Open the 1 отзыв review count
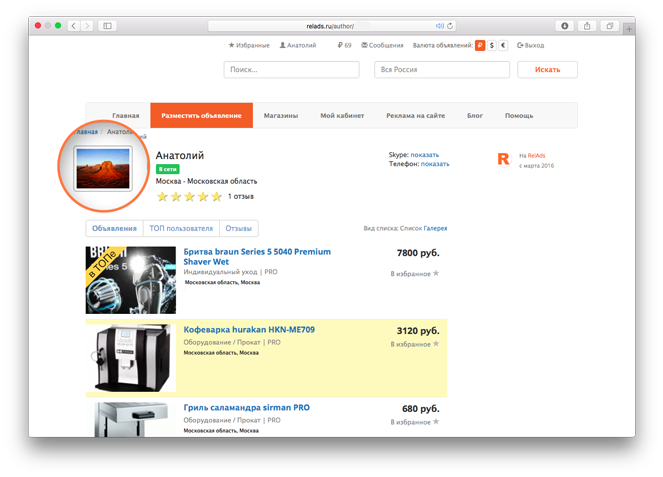663x477 pixels. tap(241, 197)
